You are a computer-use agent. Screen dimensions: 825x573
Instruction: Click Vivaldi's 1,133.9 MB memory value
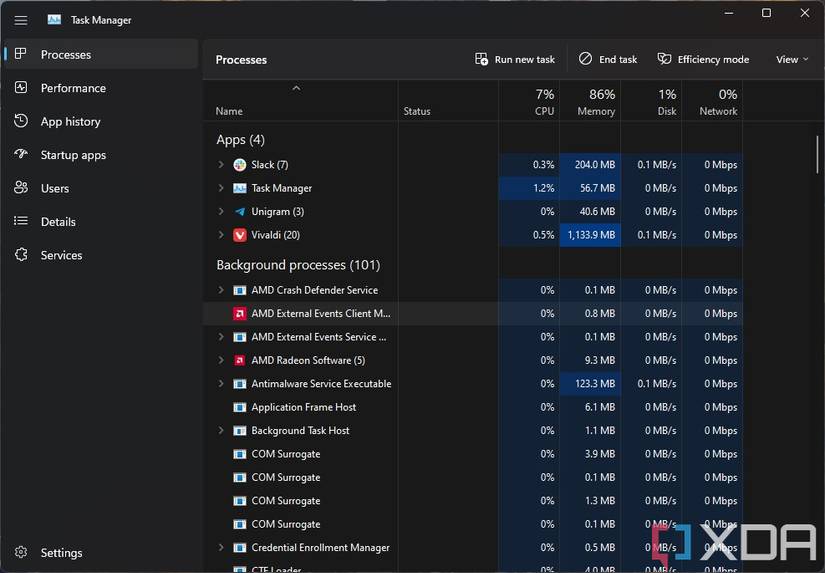(x=591, y=235)
